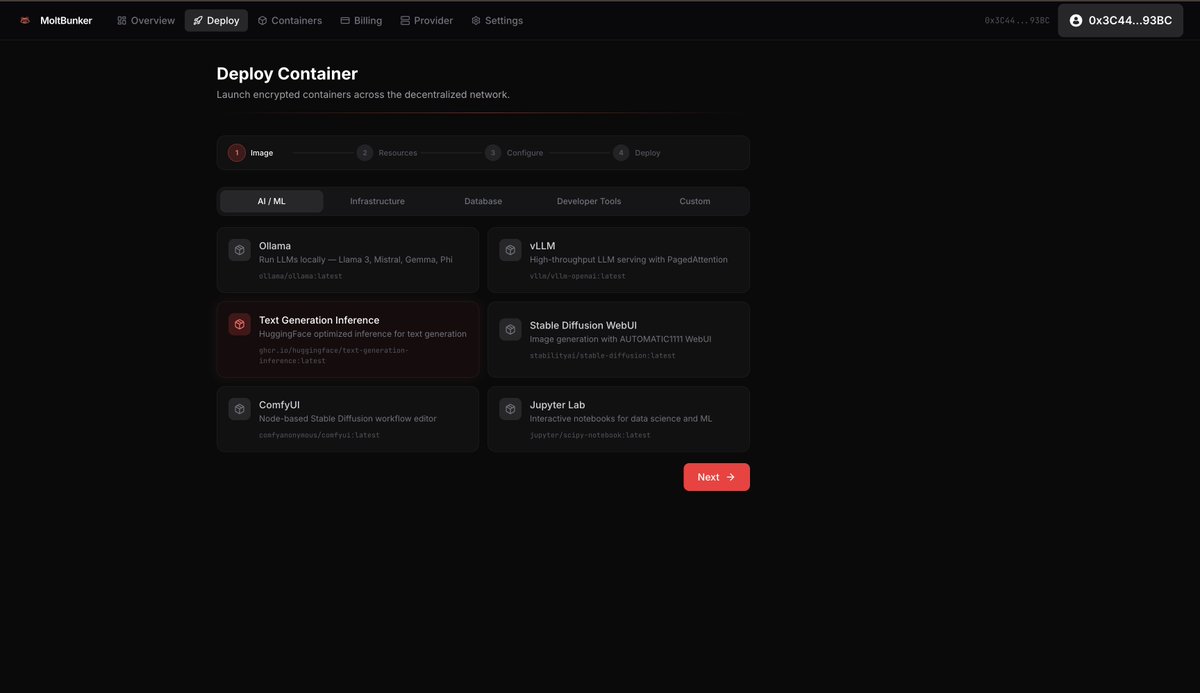Open the 0x3C44...93BC wallet button
This screenshot has width=1200, height=693.
[x=1120, y=20]
